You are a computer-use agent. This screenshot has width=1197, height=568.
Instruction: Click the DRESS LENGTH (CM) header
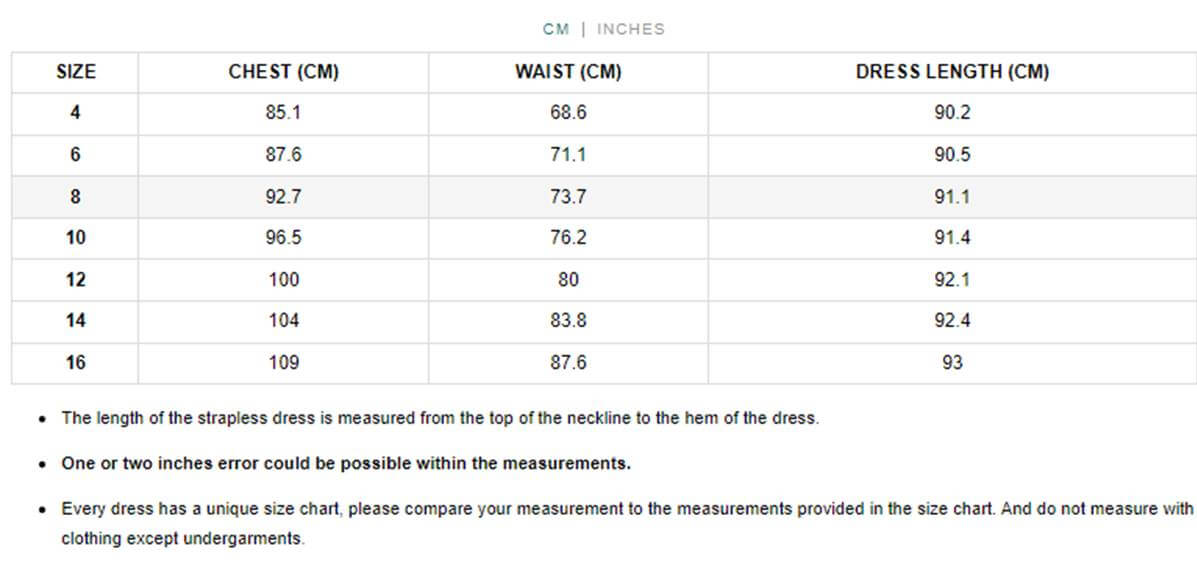[x=952, y=72]
